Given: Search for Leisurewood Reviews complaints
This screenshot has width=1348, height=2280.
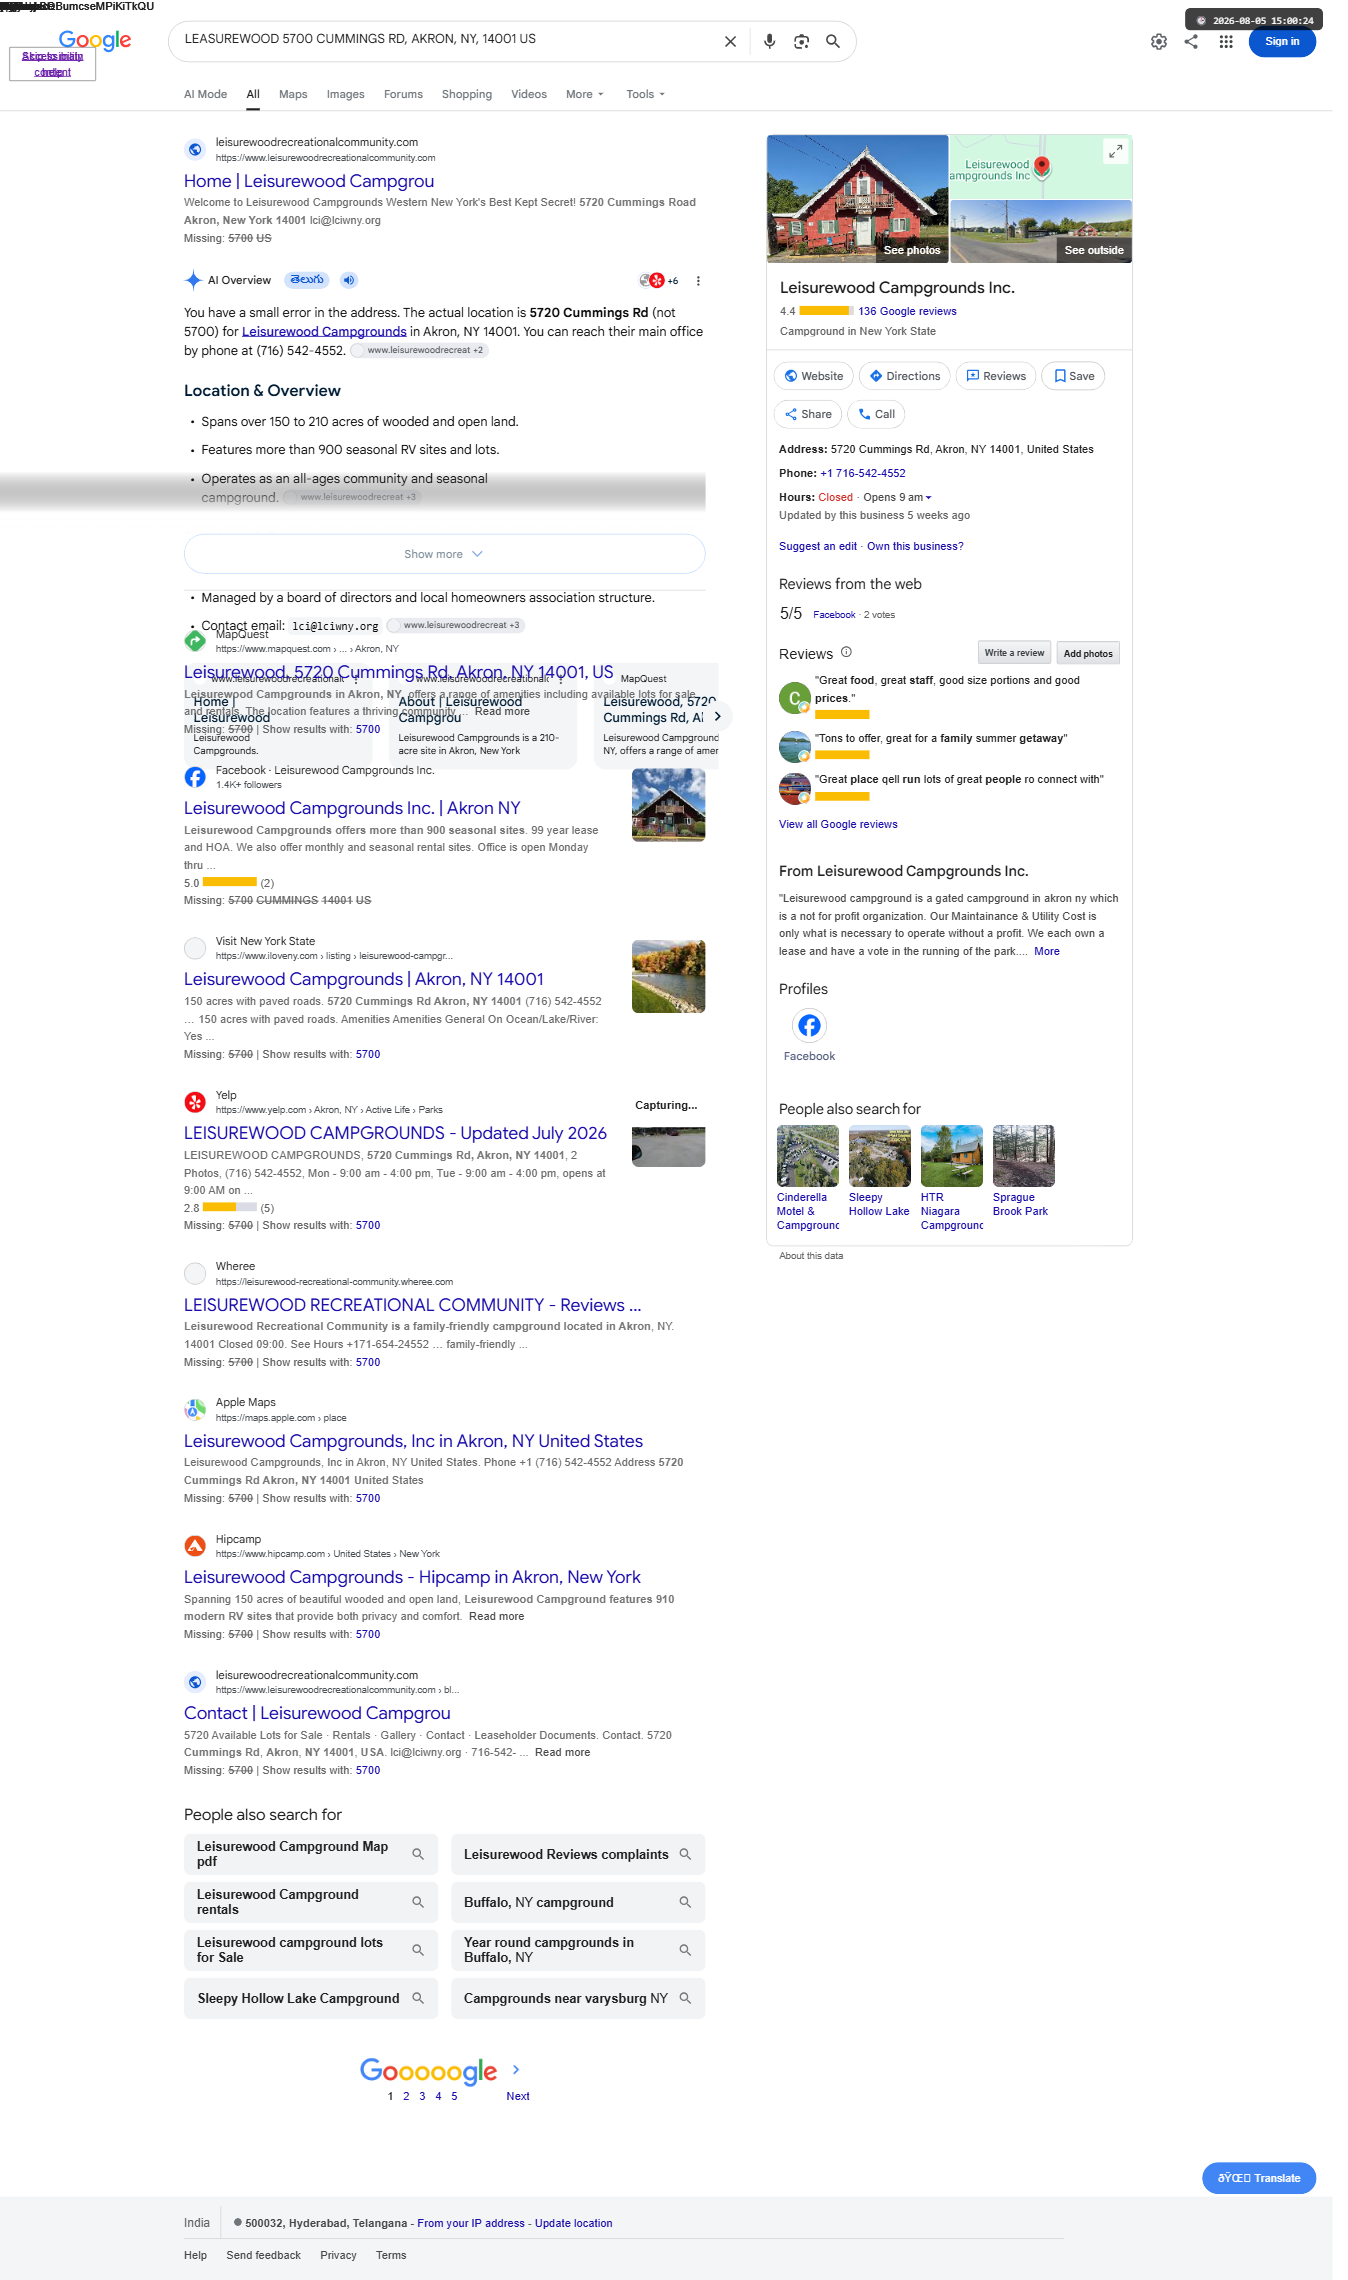Looking at the screenshot, I should [x=578, y=1854].
